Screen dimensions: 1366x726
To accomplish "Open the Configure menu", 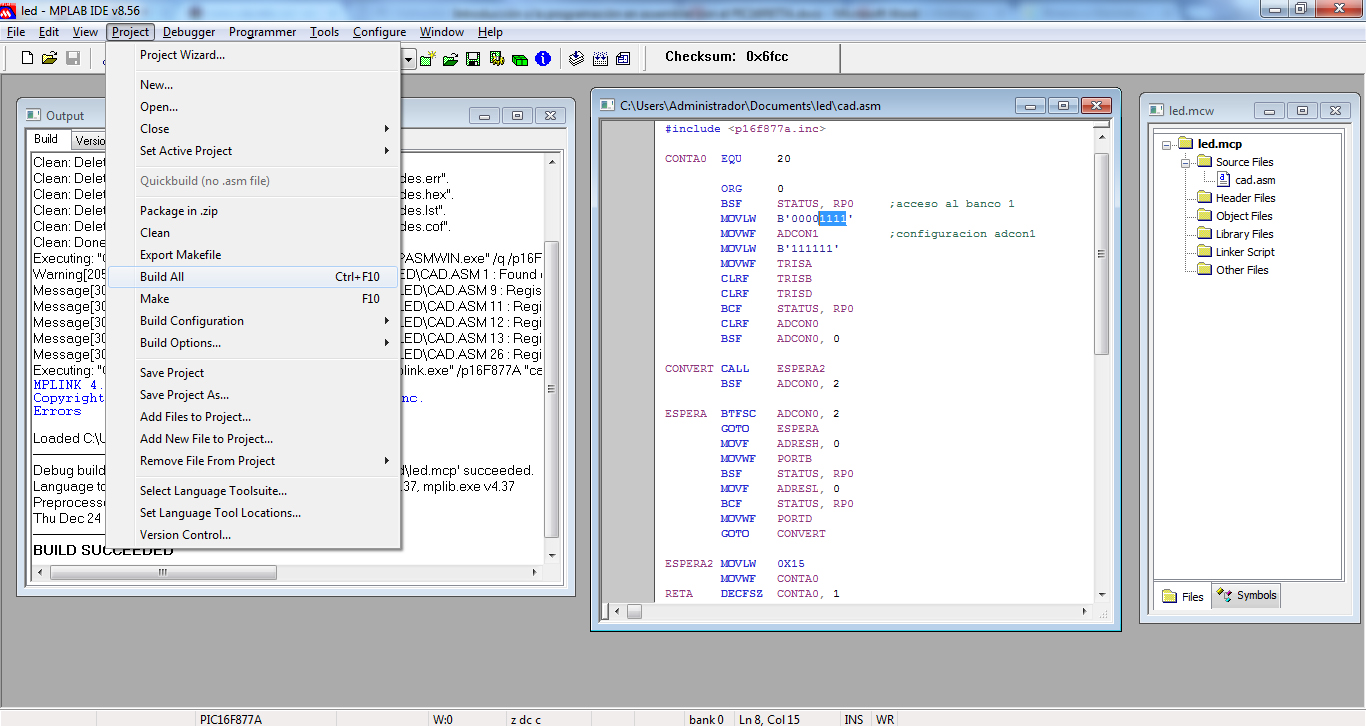I will pyautogui.click(x=379, y=32).
